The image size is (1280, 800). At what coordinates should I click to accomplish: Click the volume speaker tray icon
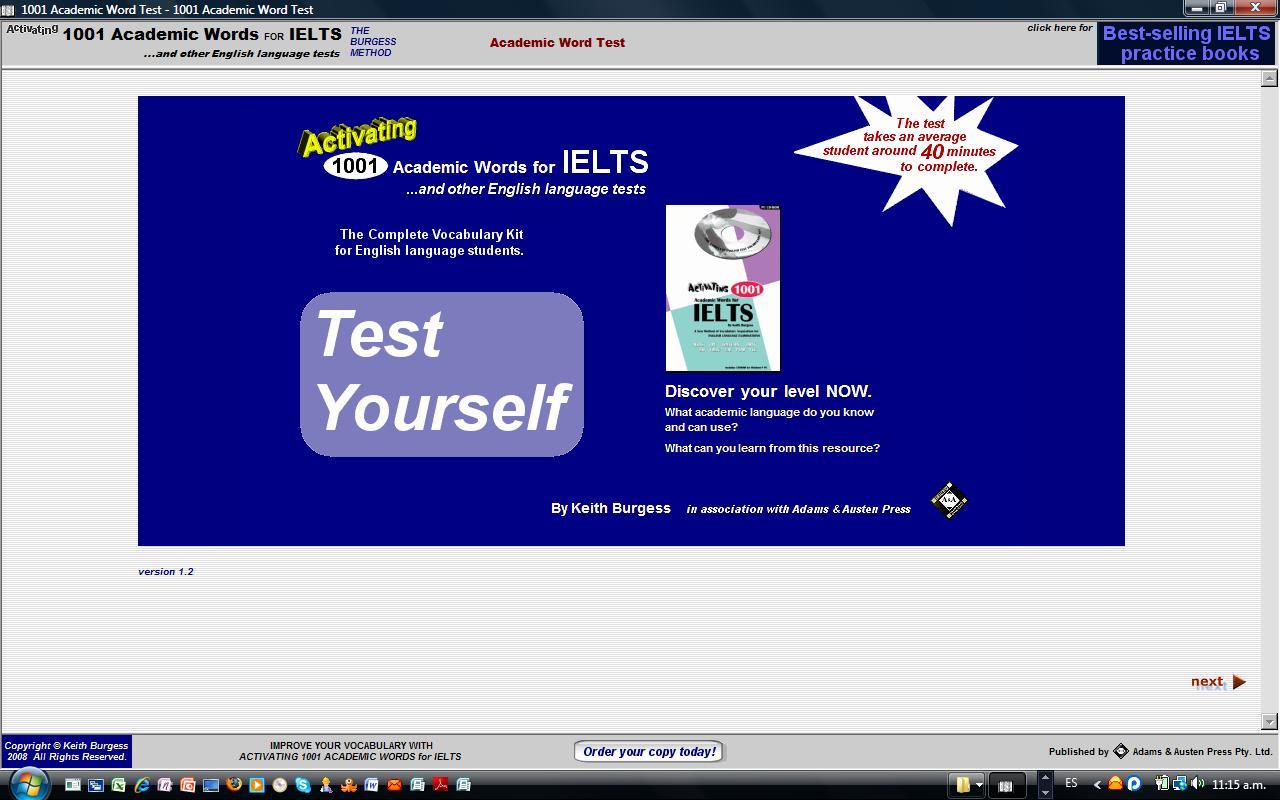click(x=1196, y=784)
